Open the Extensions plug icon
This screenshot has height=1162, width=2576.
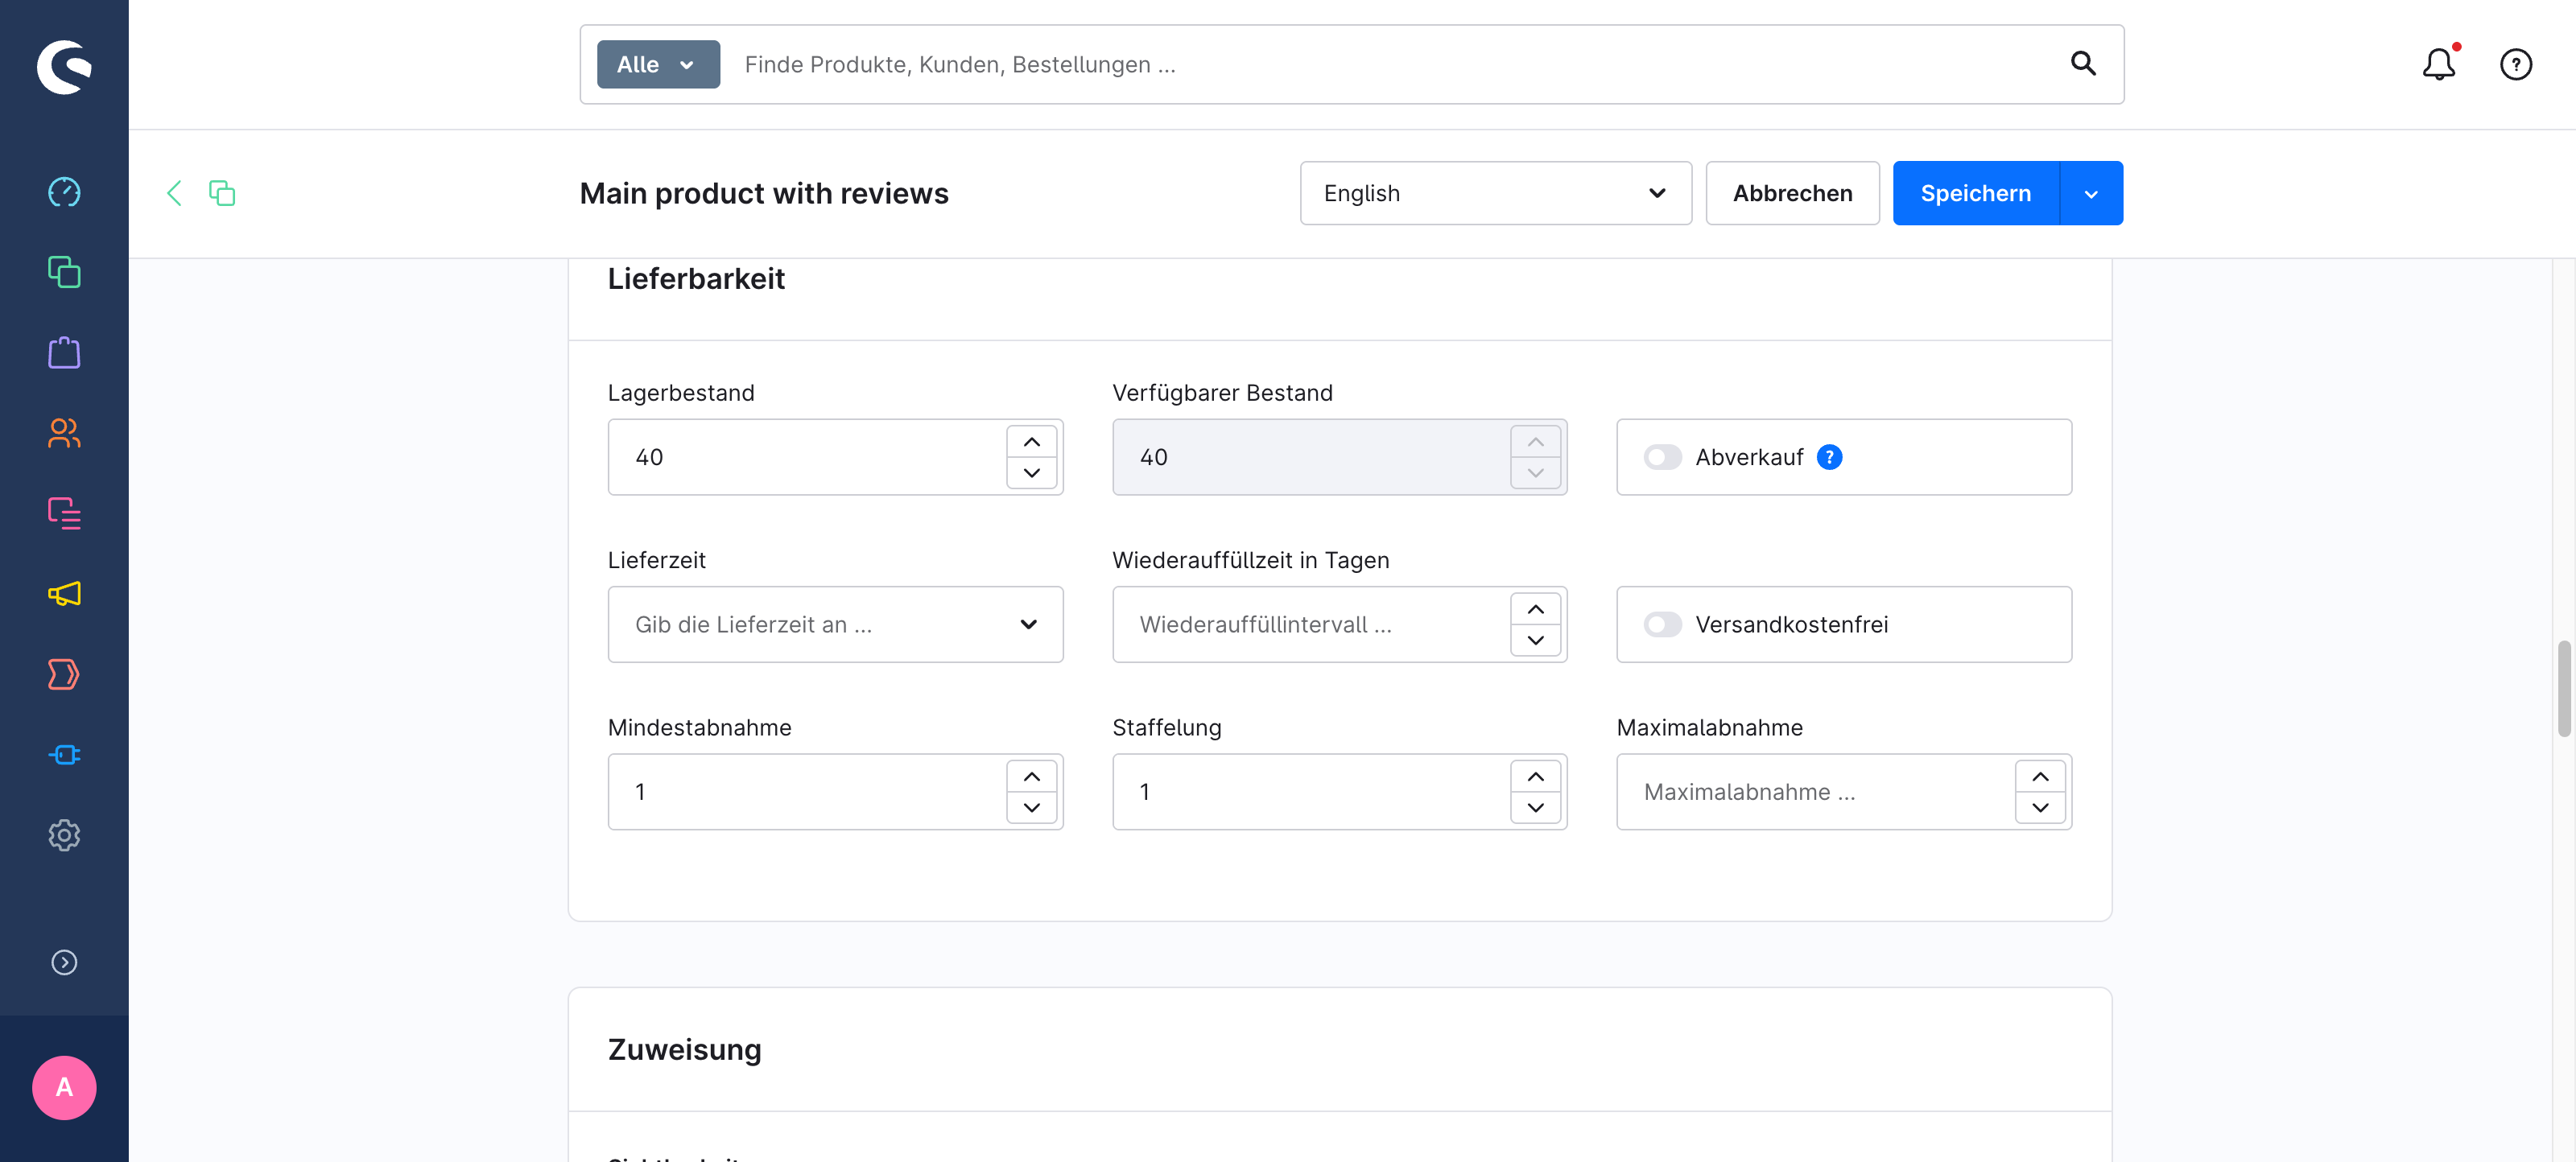pos(64,755)
